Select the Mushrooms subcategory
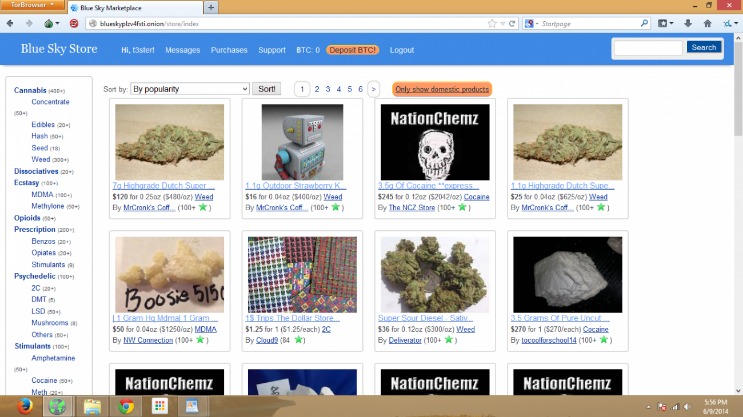This screenshot has height=417, width=743. click(x=50, y=323)
